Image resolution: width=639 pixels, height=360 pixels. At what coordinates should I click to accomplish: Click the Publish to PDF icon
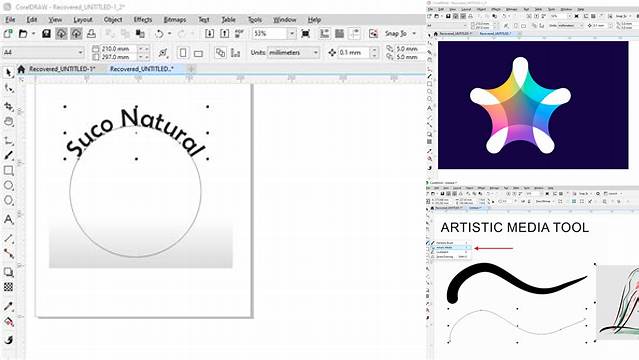tap(239, 33)
